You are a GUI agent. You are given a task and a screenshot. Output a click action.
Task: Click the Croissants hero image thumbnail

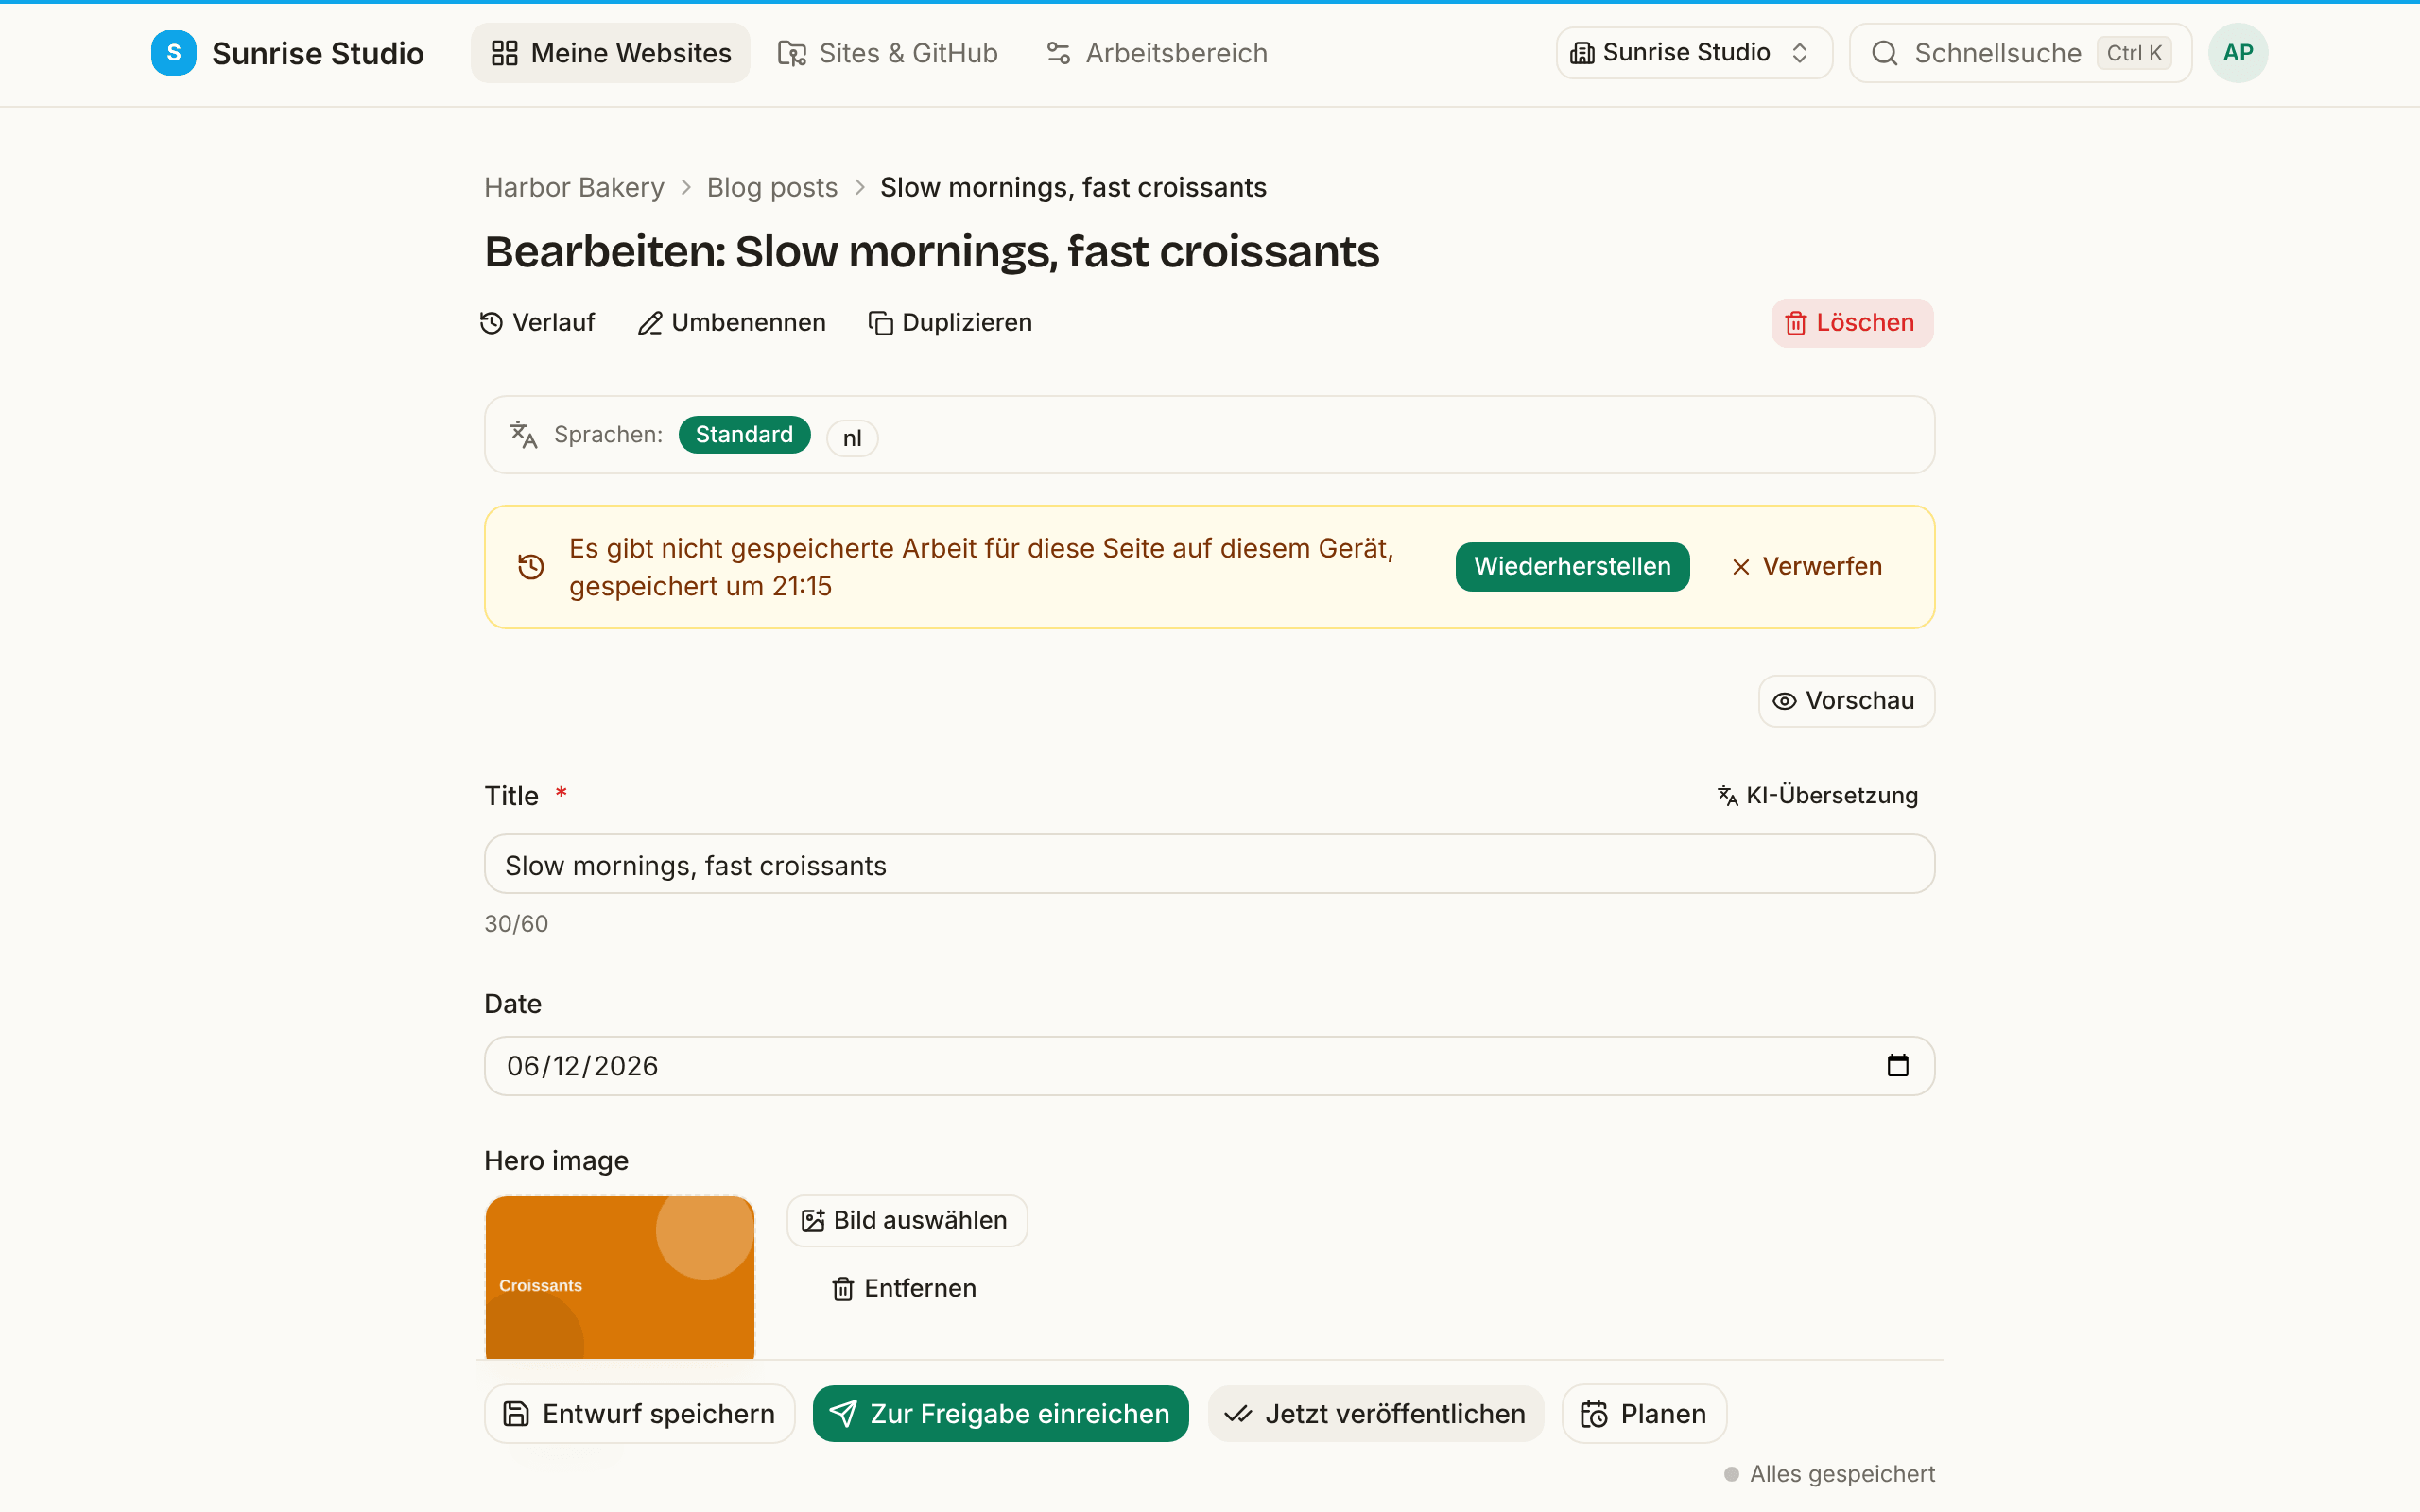click(620, 1277)
